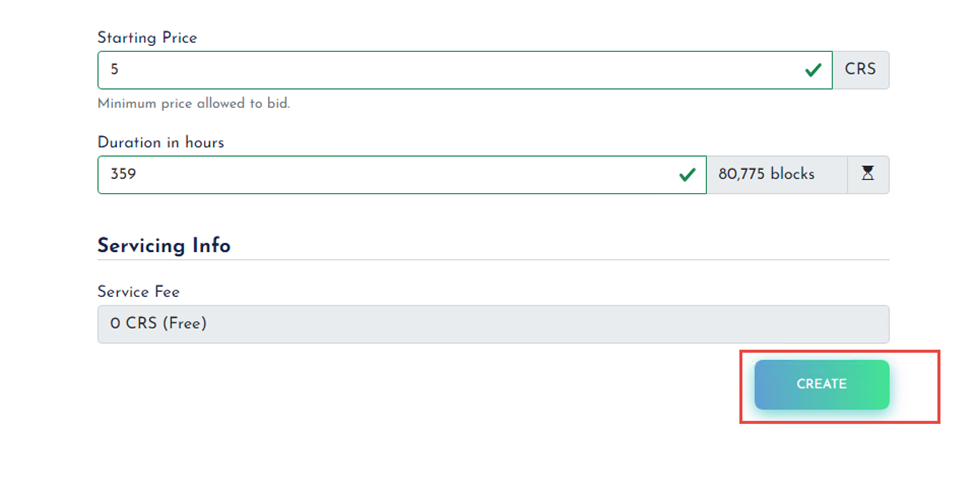Image resolution: width=975 pixels, height=490 pixels.
Task: Click the word 'blocks' next to 80,775
Action: click(x=792, y=174)
